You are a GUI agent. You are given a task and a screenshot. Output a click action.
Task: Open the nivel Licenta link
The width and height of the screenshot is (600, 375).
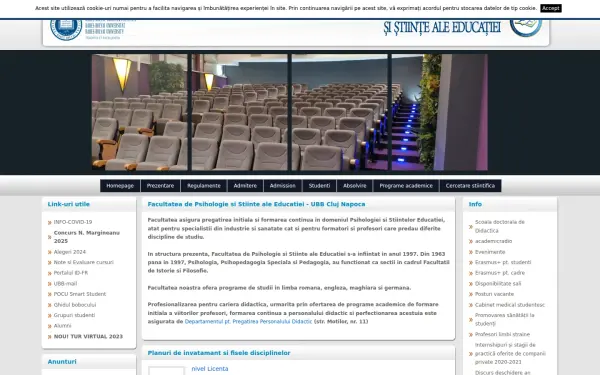210,368
